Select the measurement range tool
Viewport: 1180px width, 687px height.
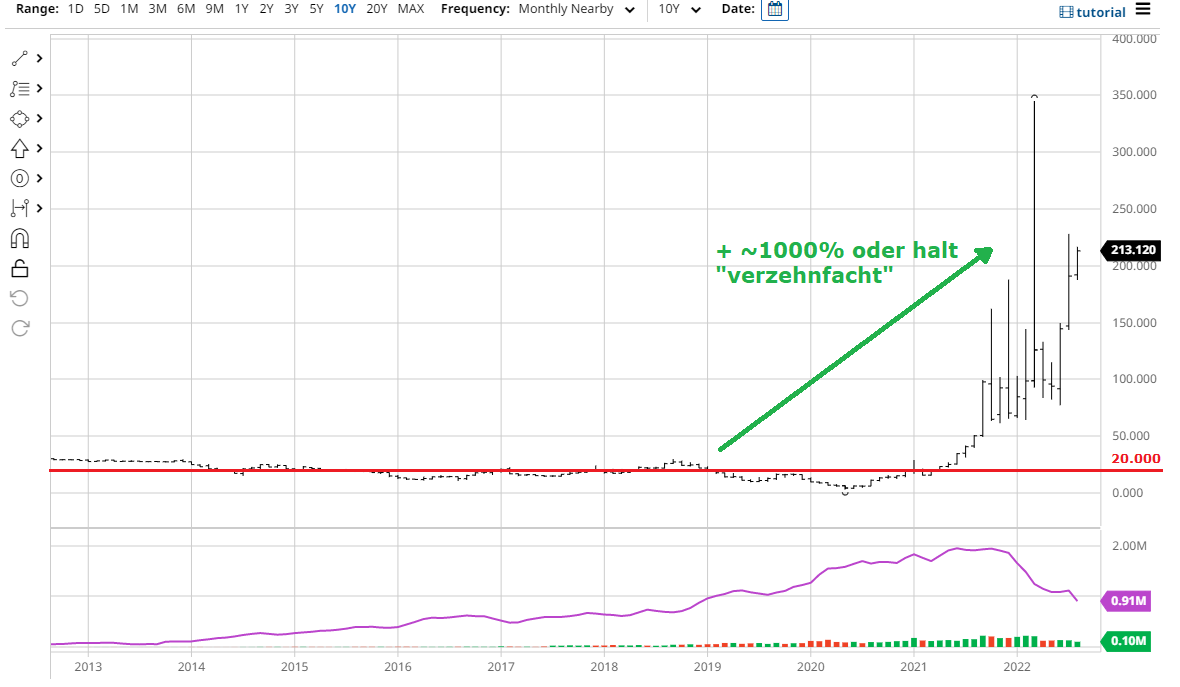point(19,208)
